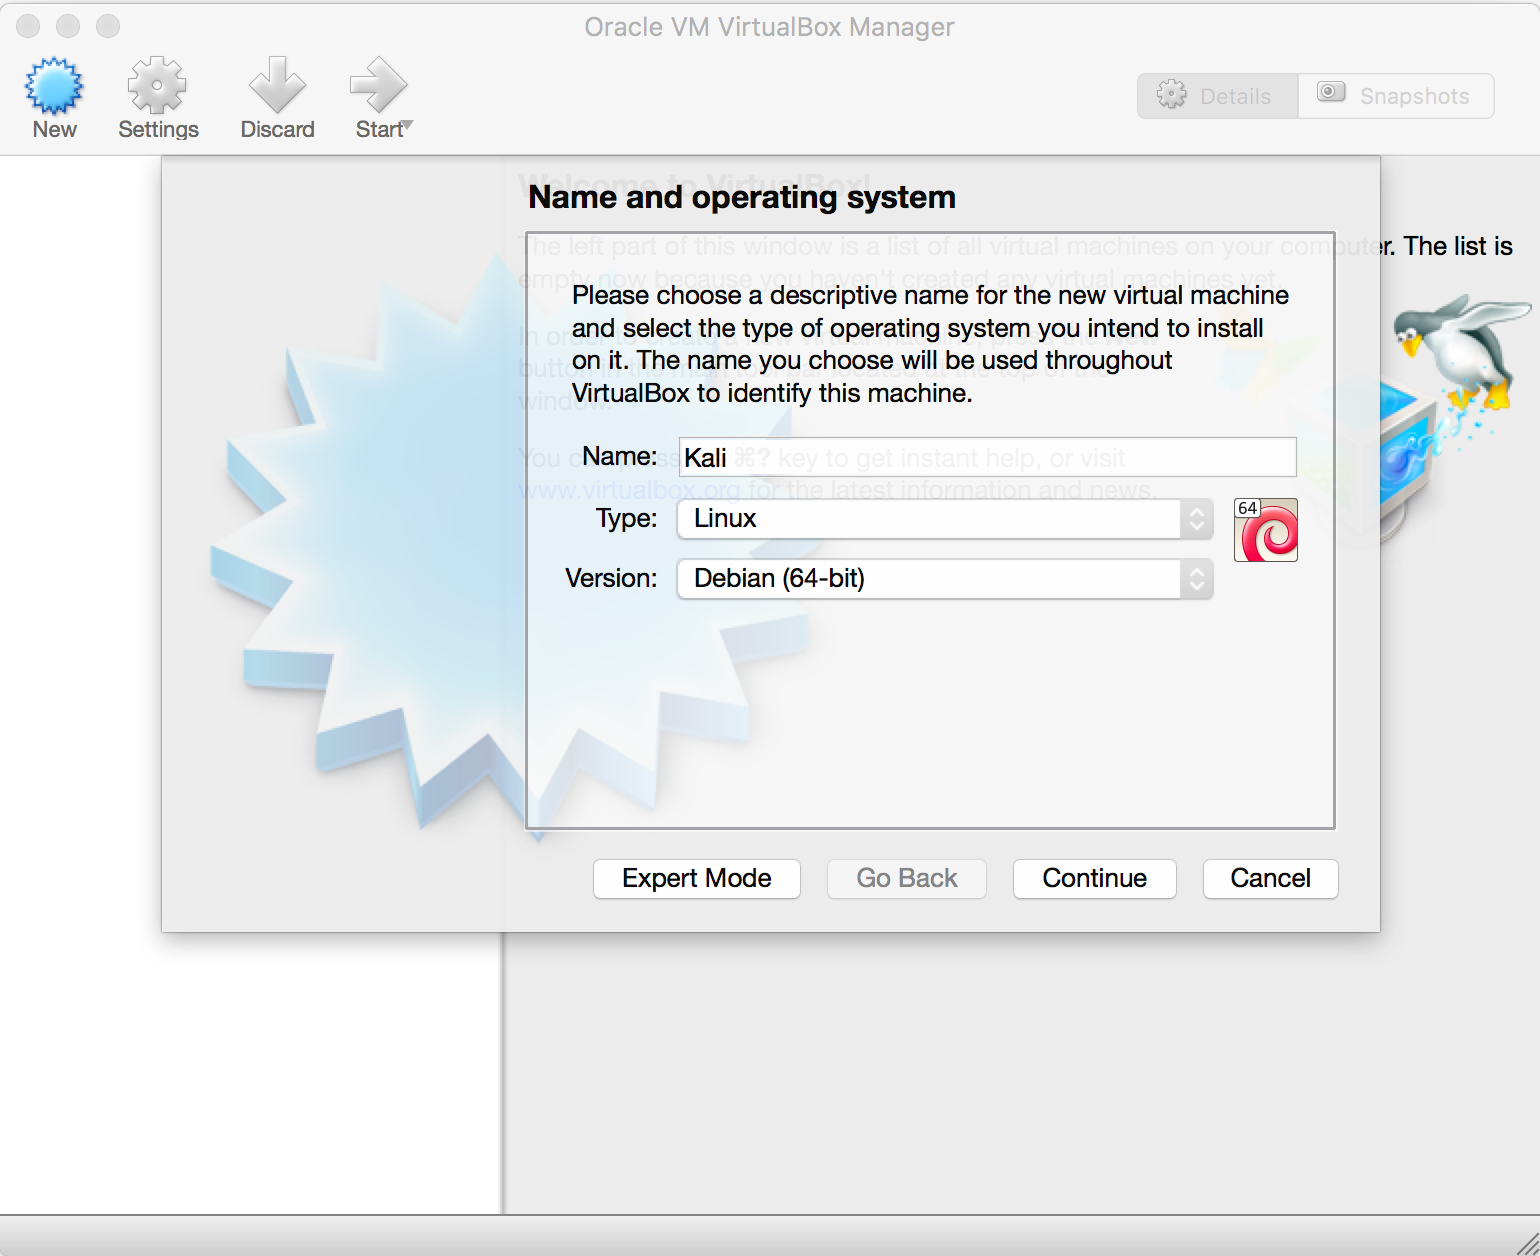Click the window title Oracle VM VirtualBox Manager

pyautogui.click(x=769, y=27)
